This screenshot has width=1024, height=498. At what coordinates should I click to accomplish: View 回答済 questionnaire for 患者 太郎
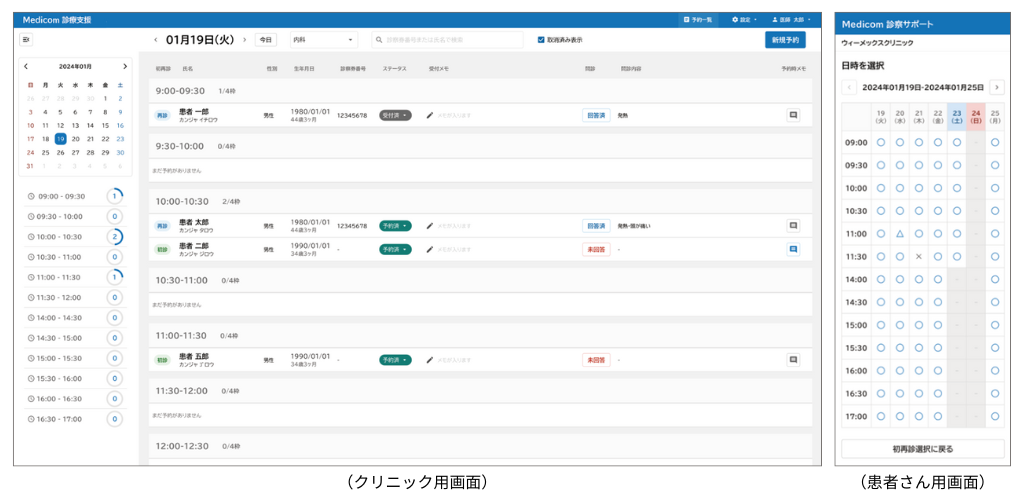pos(596,226)
